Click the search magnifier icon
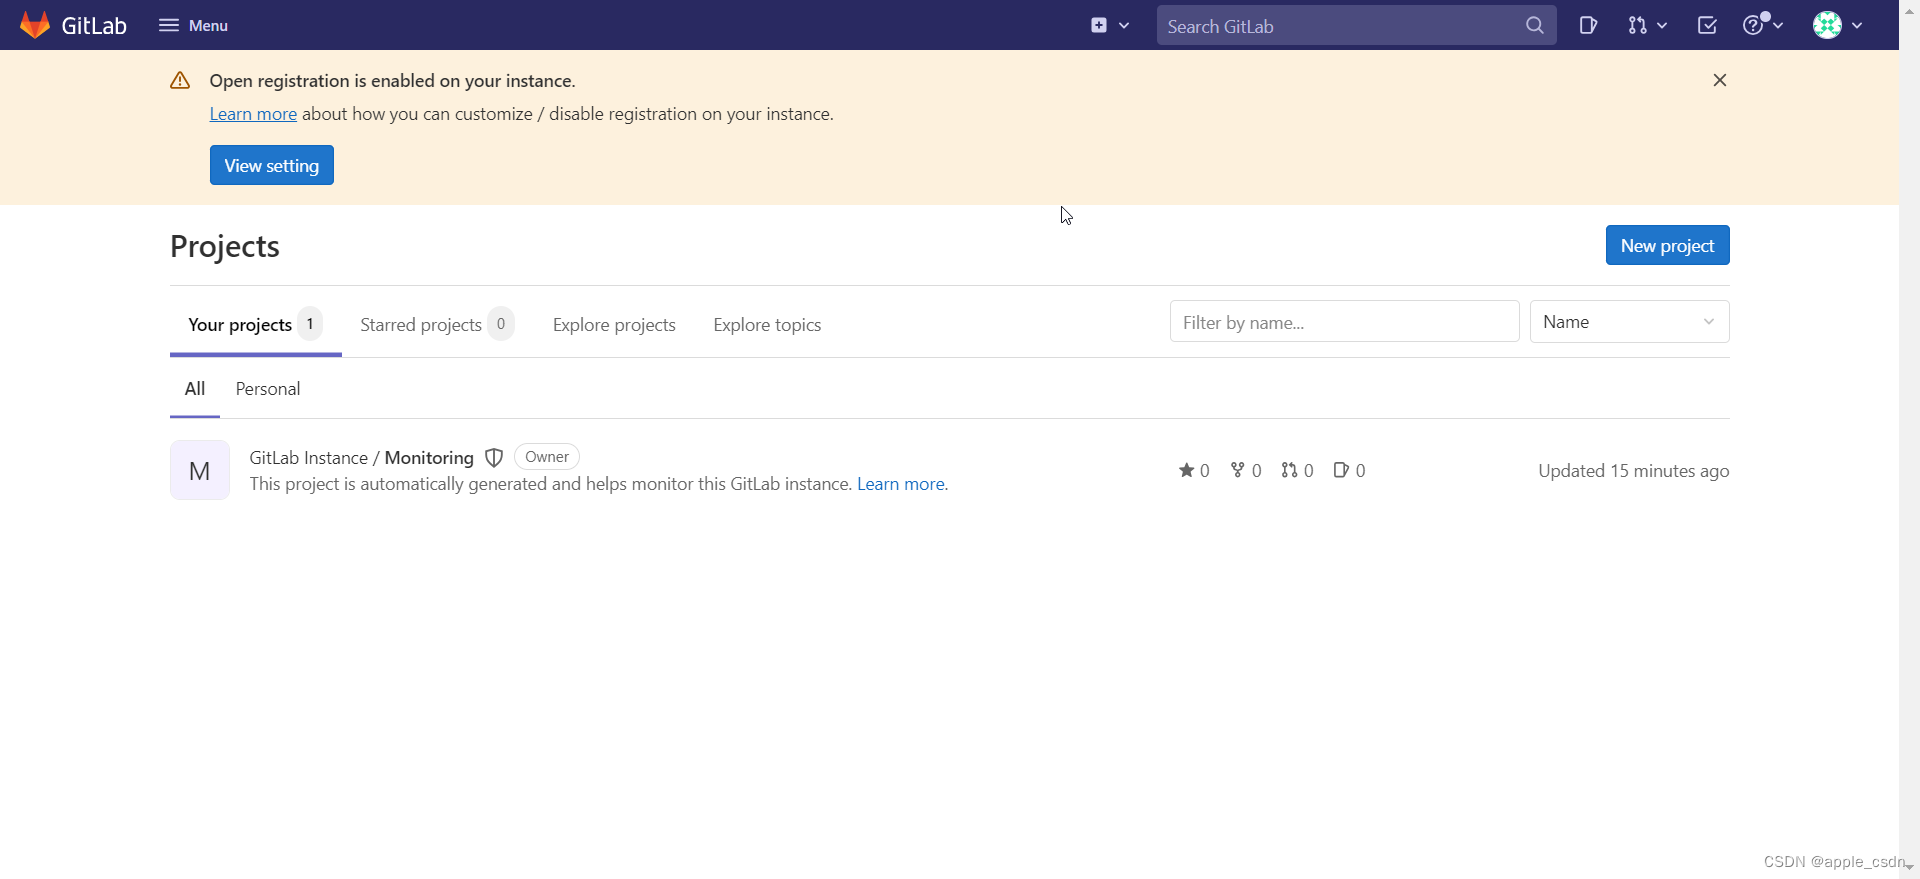This screenshot has height=879, width=1920. [1535, 26]
